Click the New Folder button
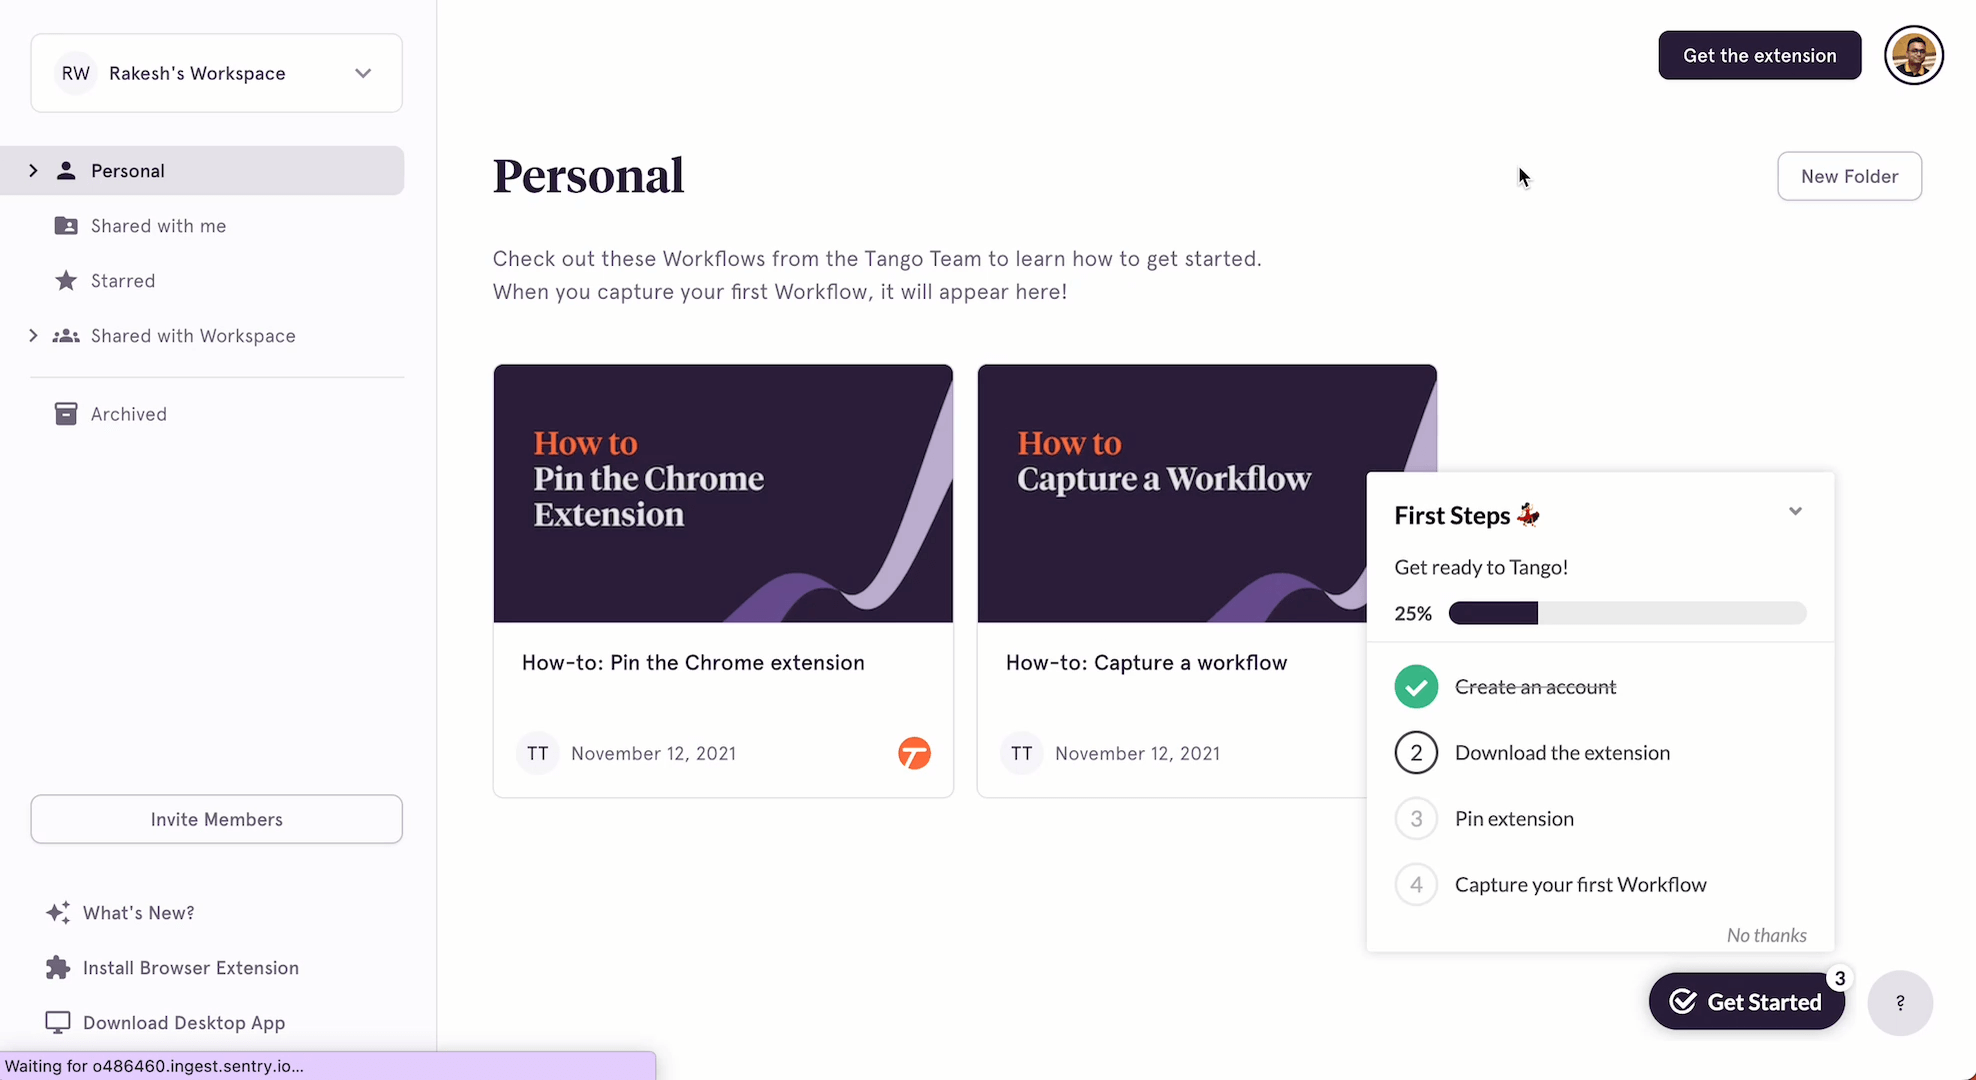Viewport: 1976px width, 1080px height. pyautogui.click(x=1849, y=176)
